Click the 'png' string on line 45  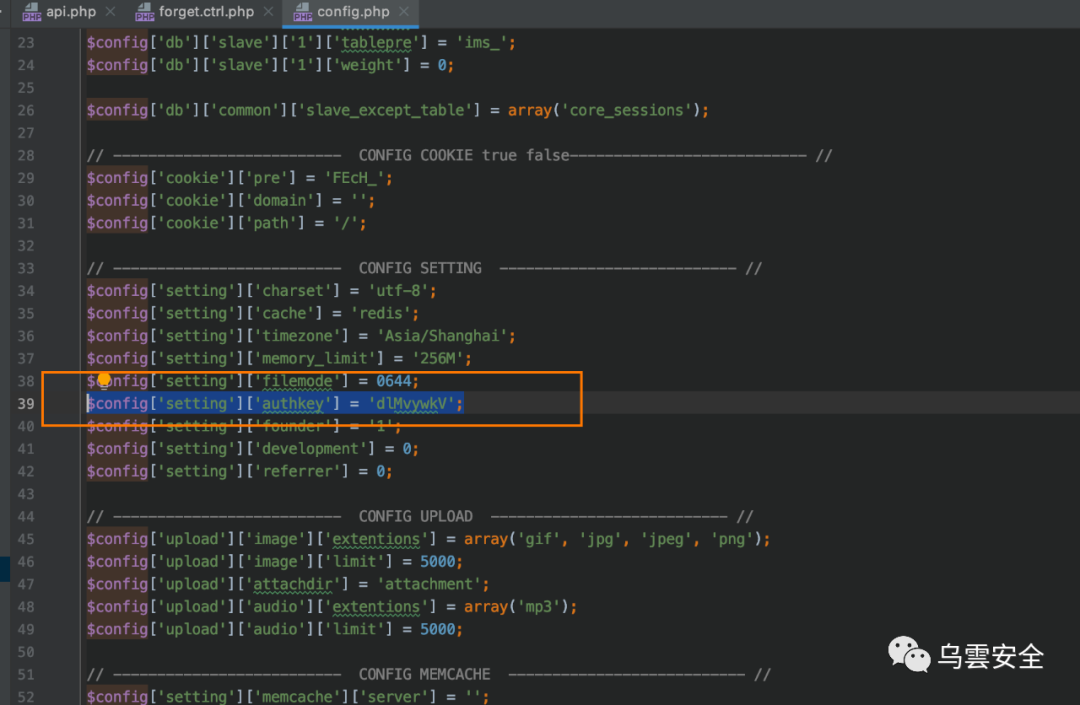pos(732,539)
